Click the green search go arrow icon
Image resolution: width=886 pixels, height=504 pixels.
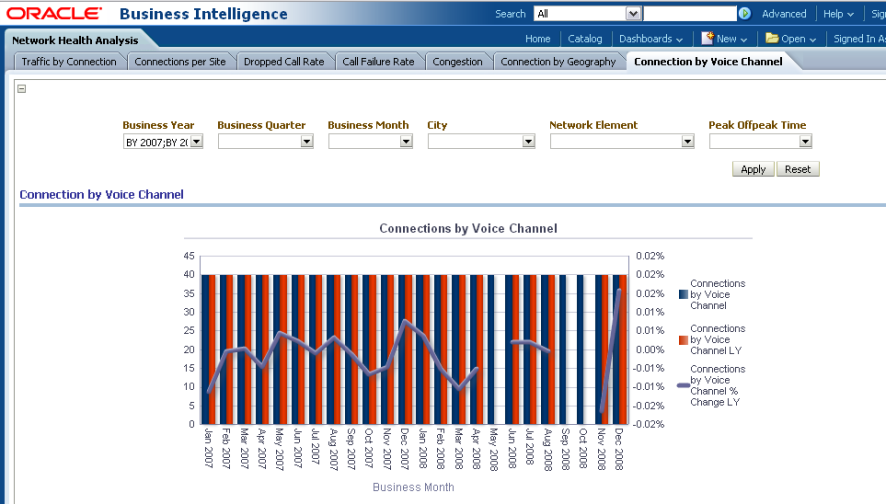click(745, 14)
